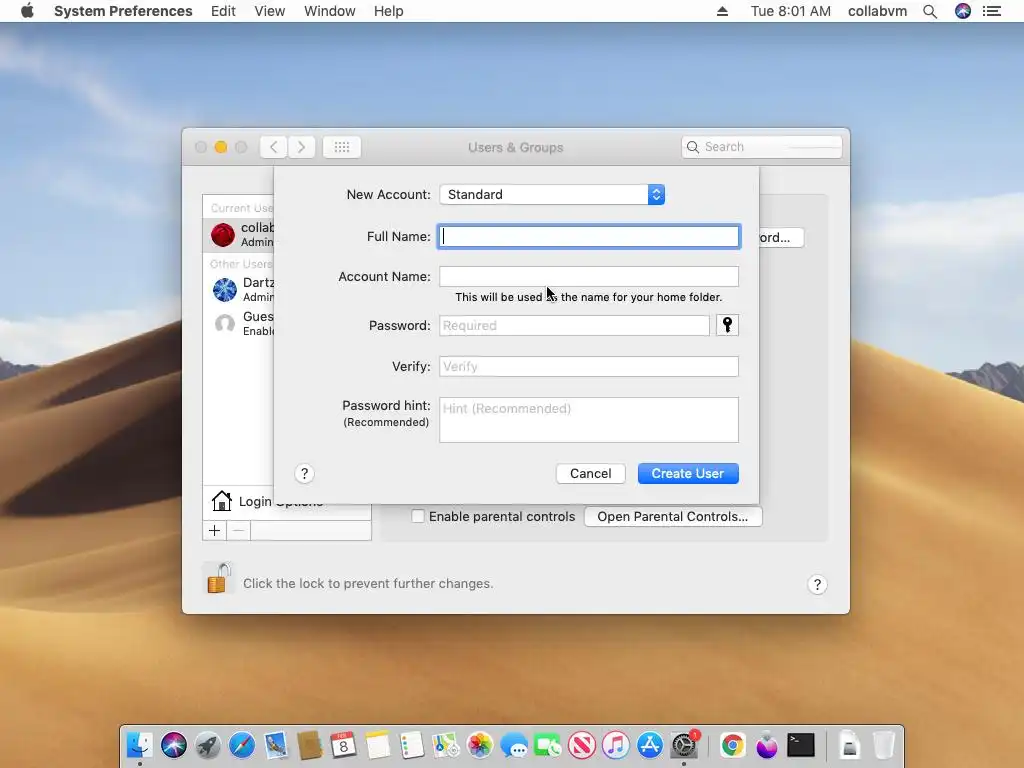Open the Apple menu
Image resolution: width=1024 pixels, height=768 pixels.
point(27,11)
